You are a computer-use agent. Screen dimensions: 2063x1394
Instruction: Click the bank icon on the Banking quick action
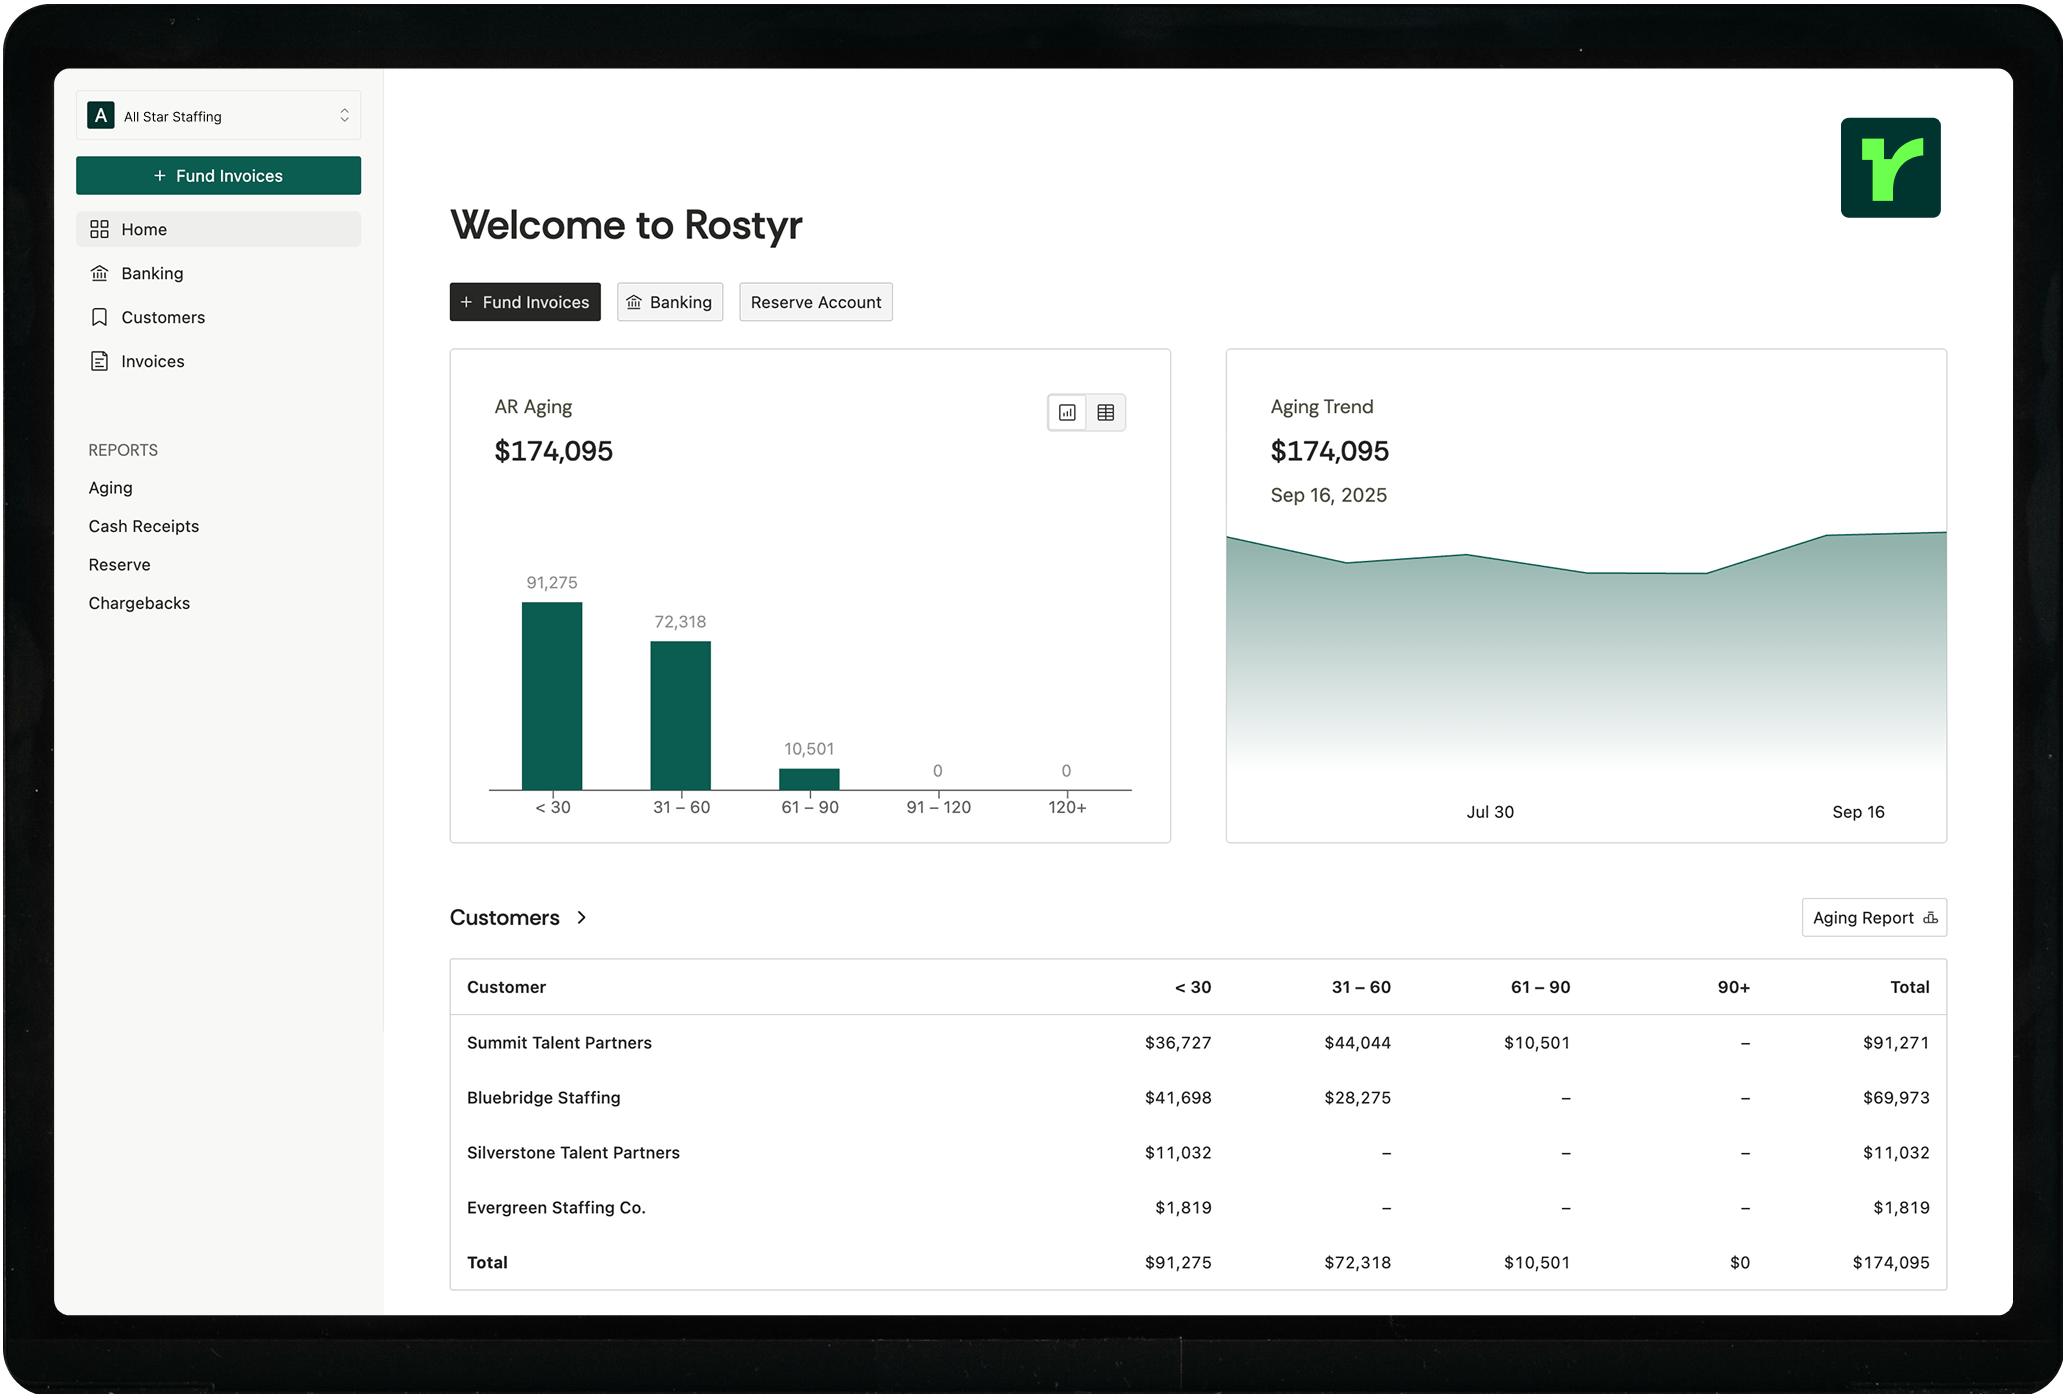tap(634, 301)
